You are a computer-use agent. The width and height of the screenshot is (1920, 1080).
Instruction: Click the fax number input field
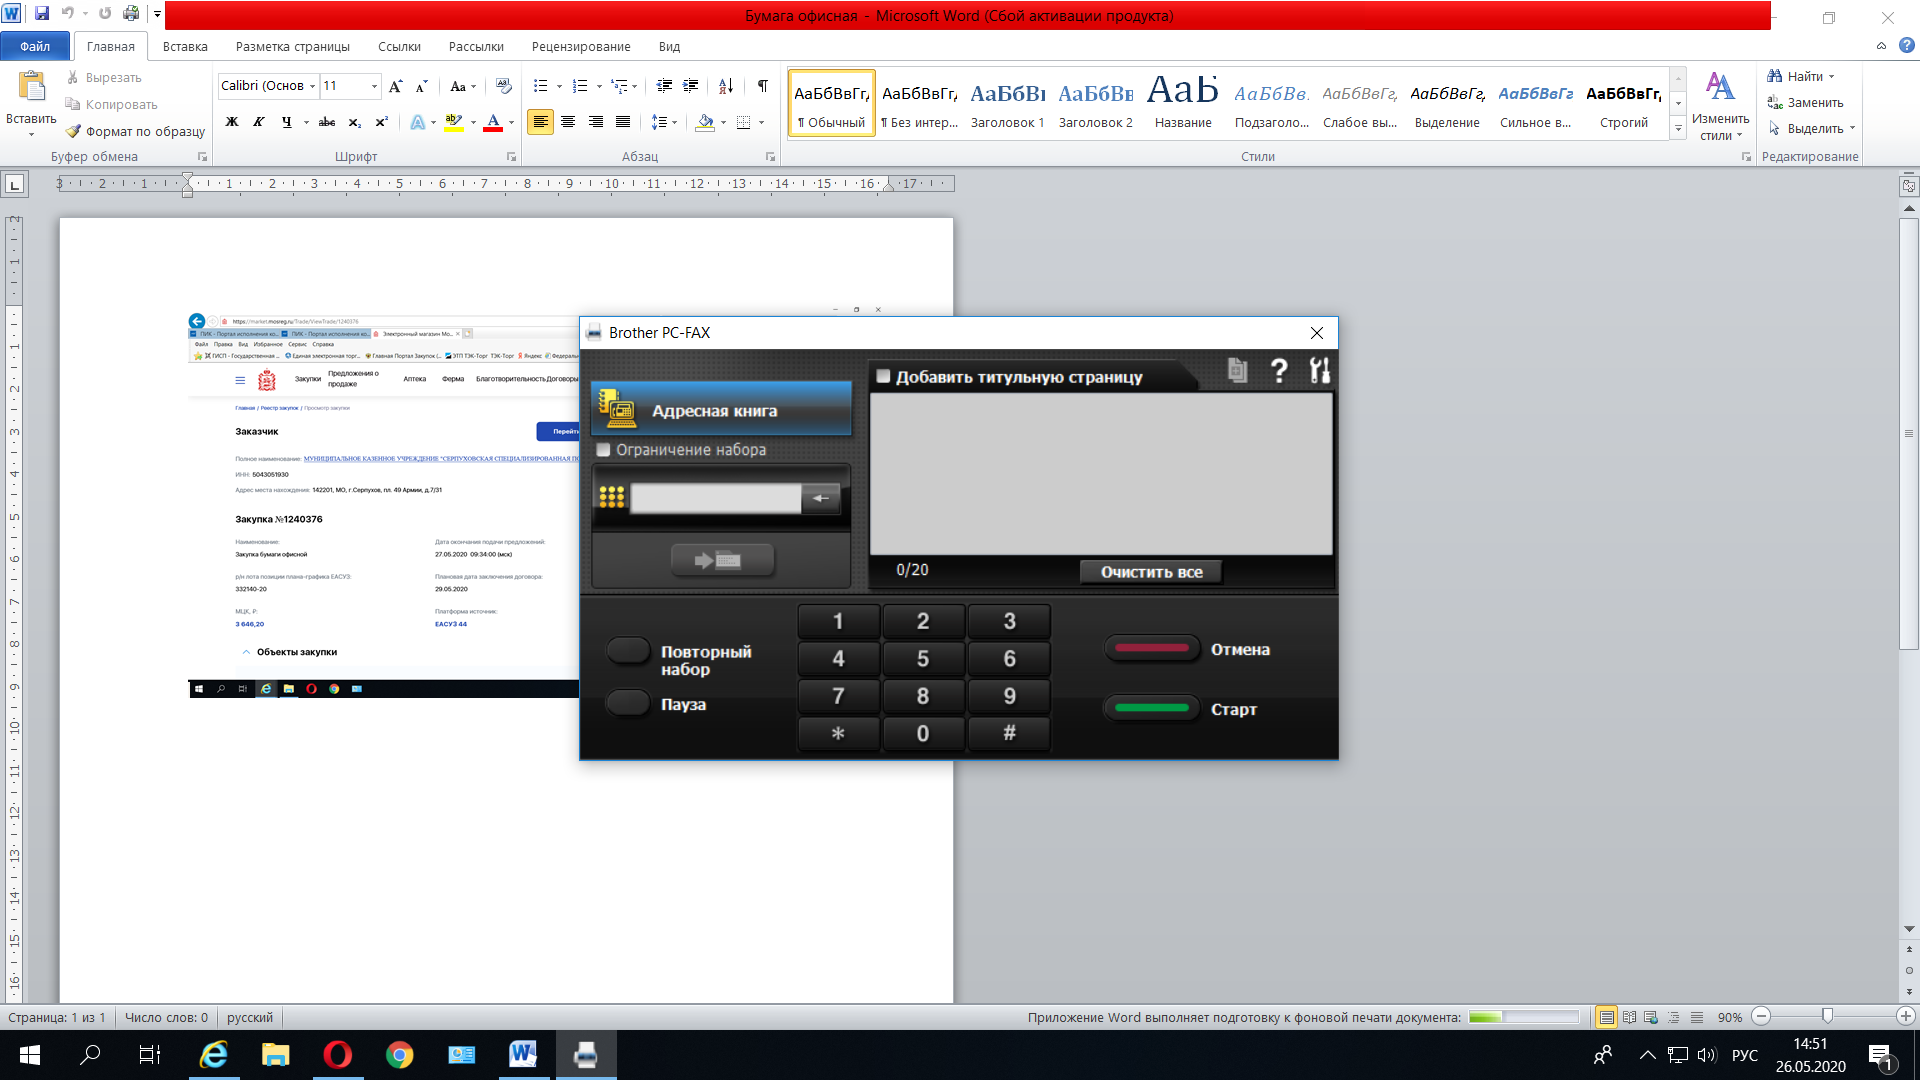click(x=716, y=498)
